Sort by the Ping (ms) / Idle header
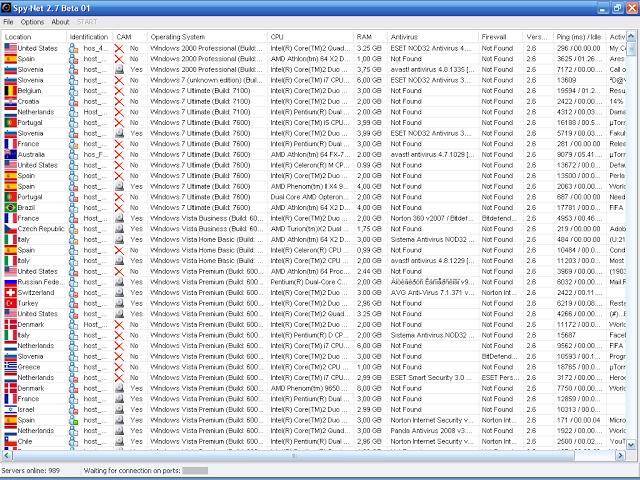 (x=580, y=37)
